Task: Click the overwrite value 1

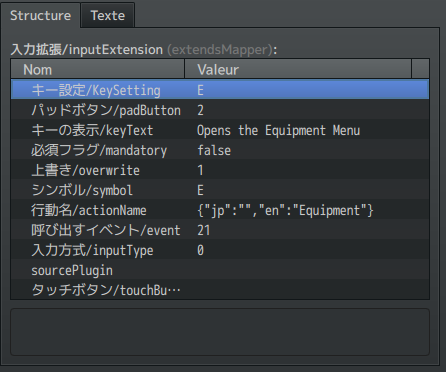Action: coord(200,170)
